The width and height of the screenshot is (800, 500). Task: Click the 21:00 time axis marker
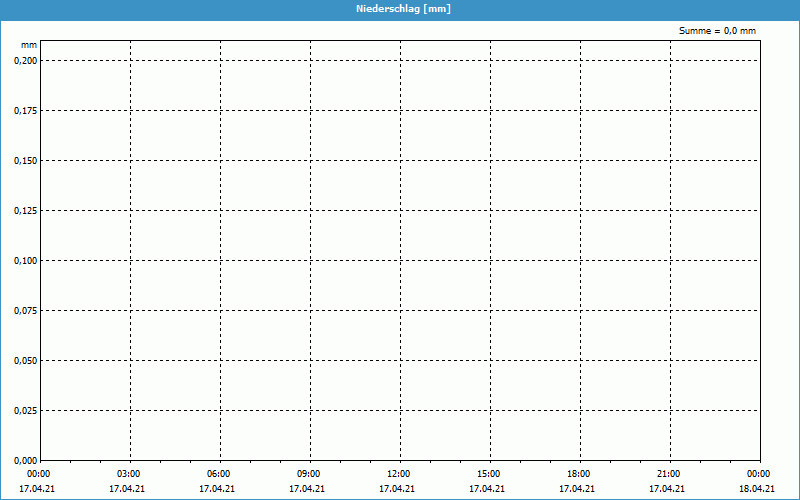[668, 474]
